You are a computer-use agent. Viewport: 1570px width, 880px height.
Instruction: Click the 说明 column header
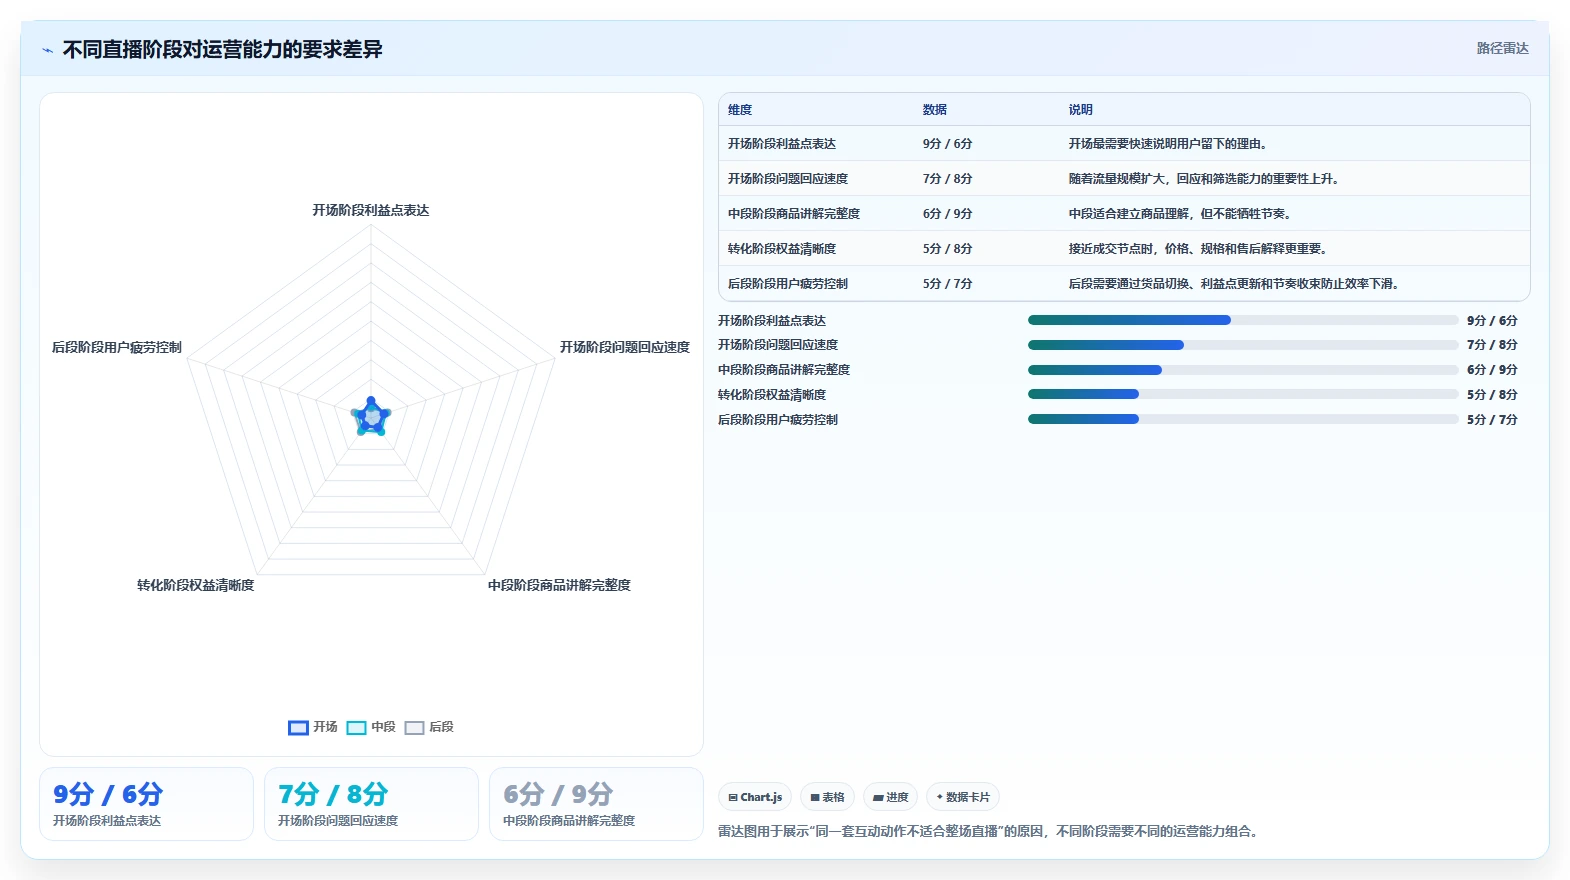click(1081, 110)
